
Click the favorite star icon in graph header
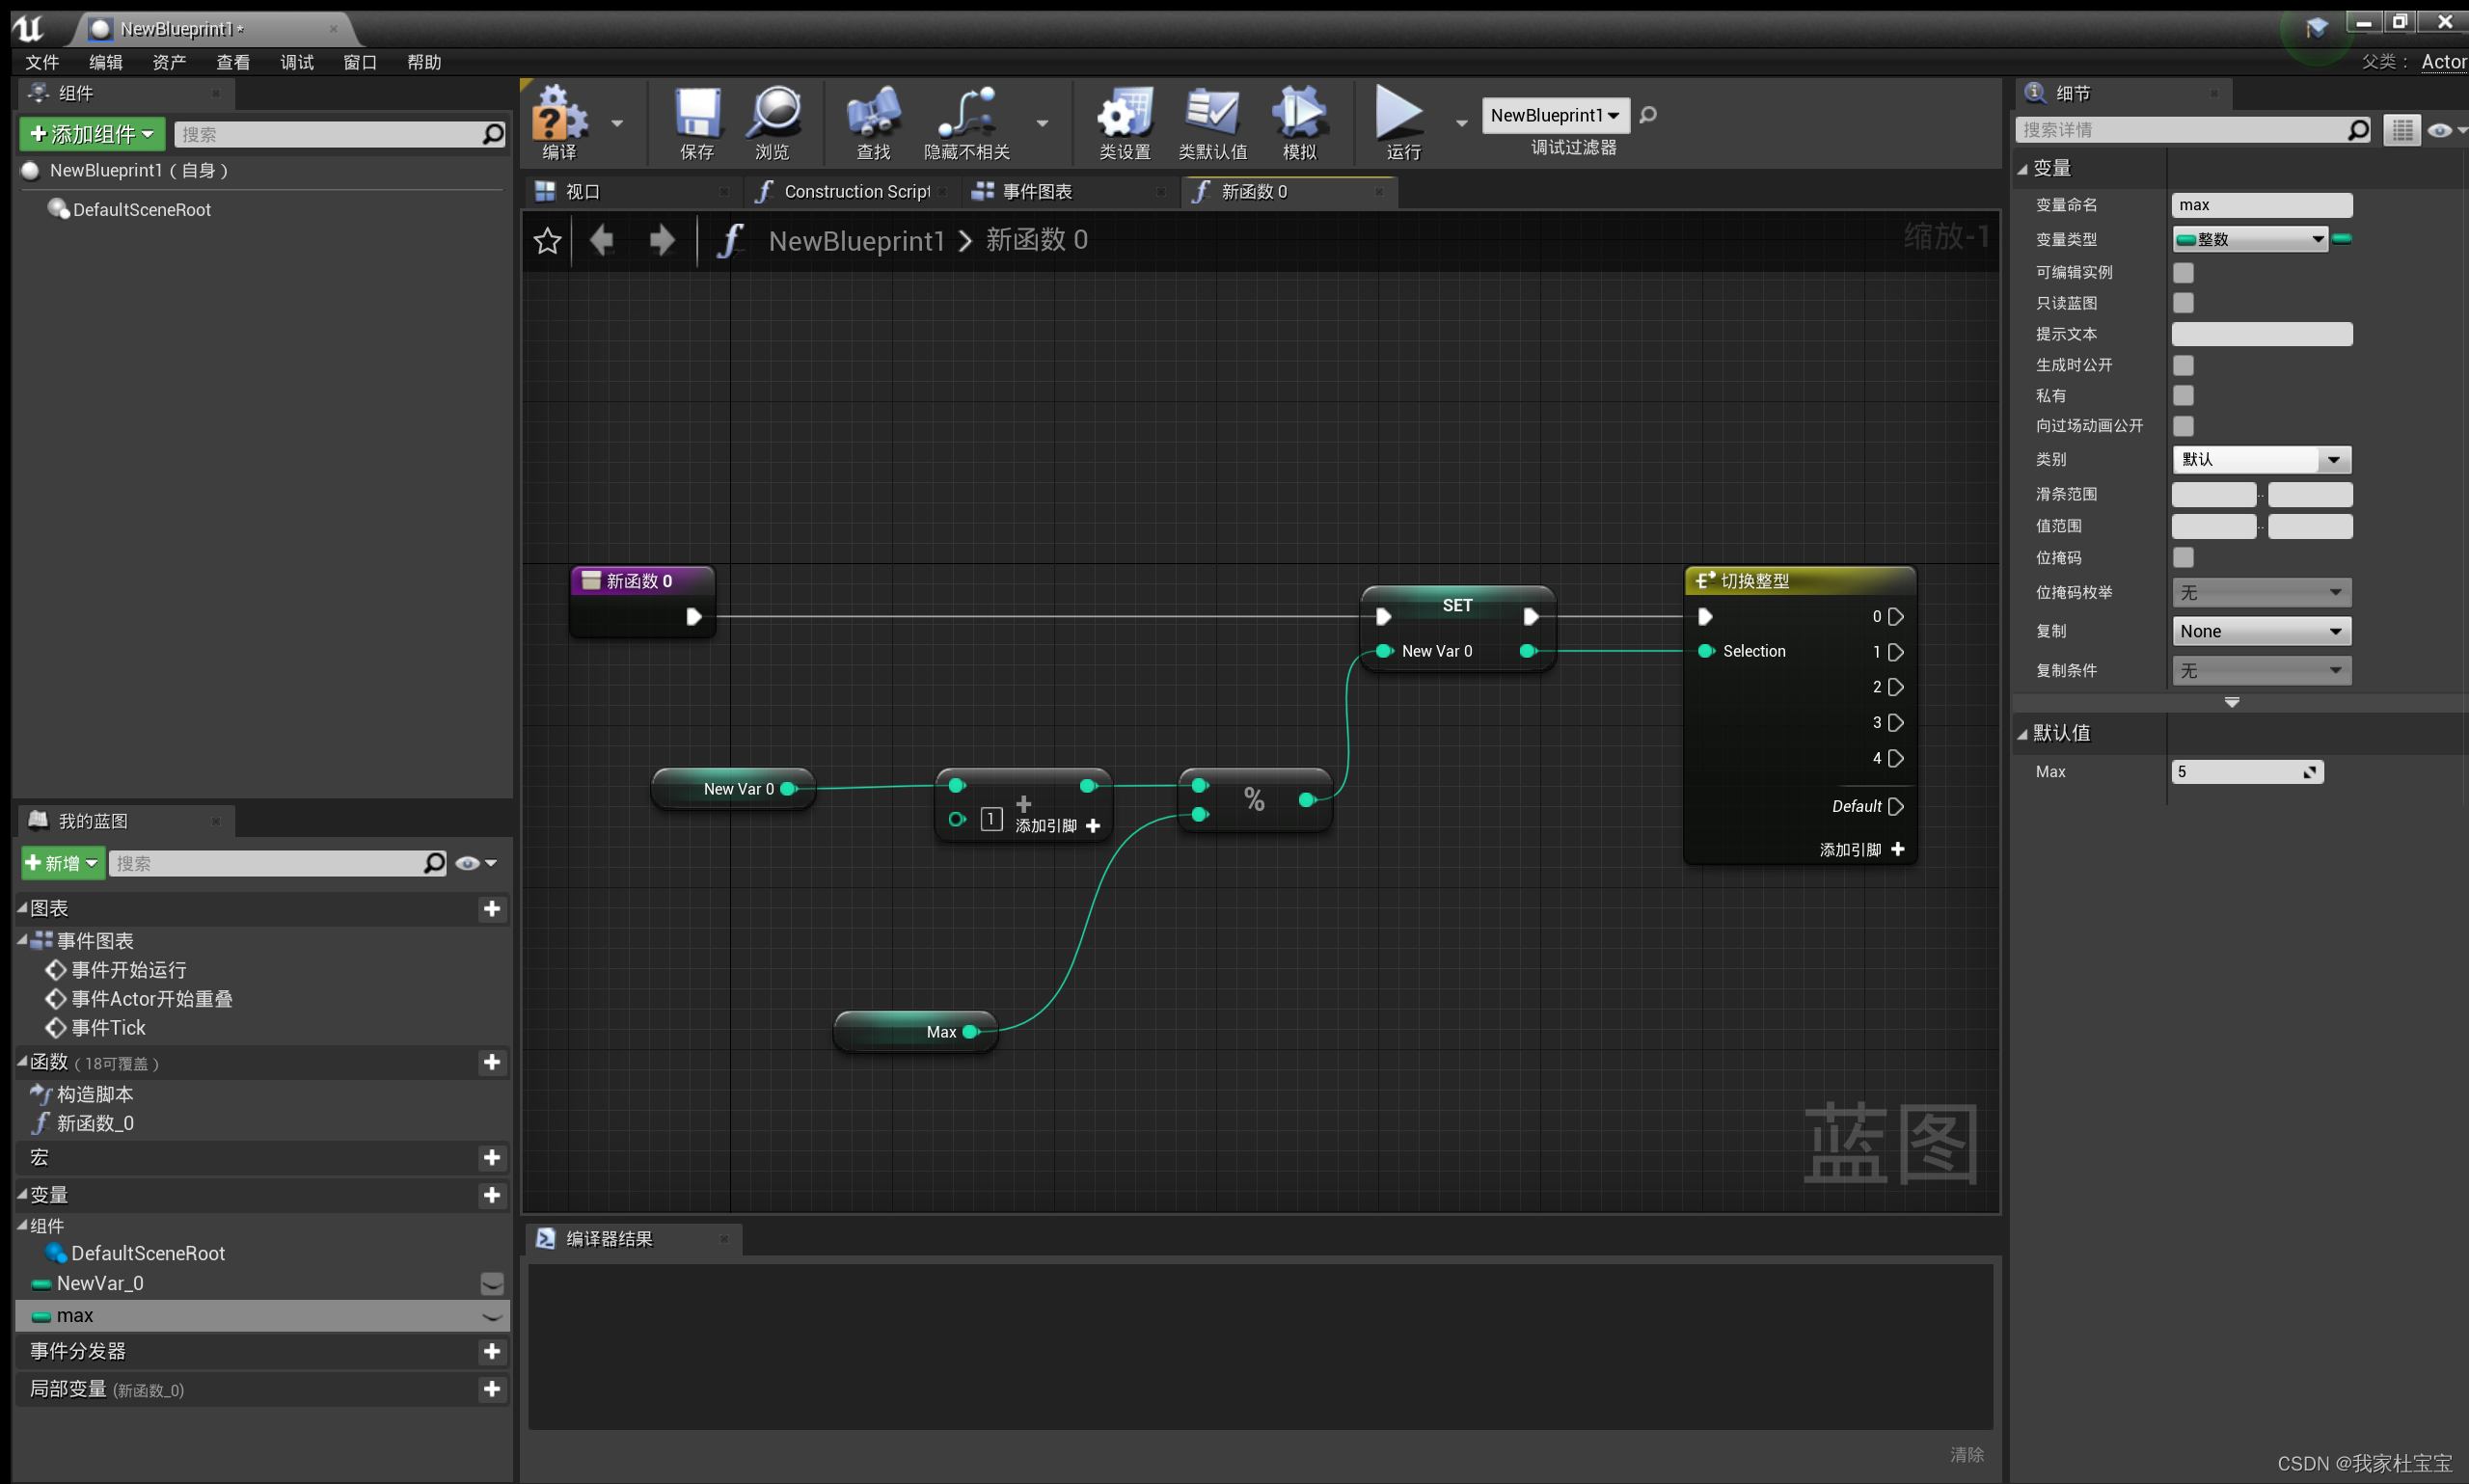click(x=547, y=241)
